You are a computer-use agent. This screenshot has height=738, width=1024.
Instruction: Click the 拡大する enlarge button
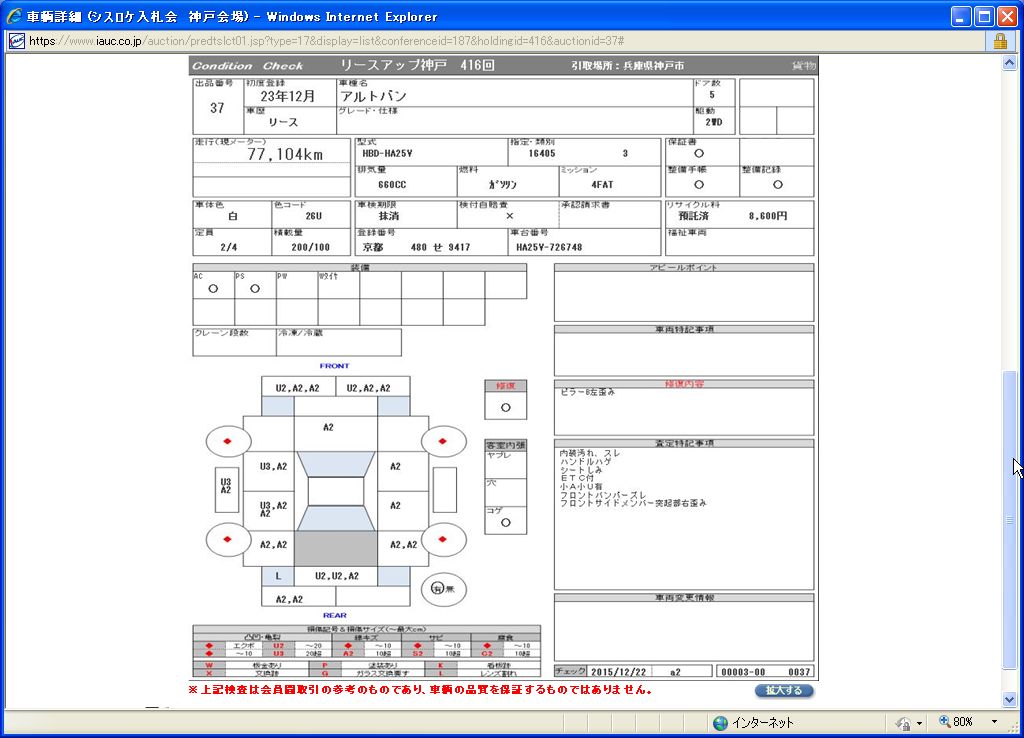tap(784, 691)
